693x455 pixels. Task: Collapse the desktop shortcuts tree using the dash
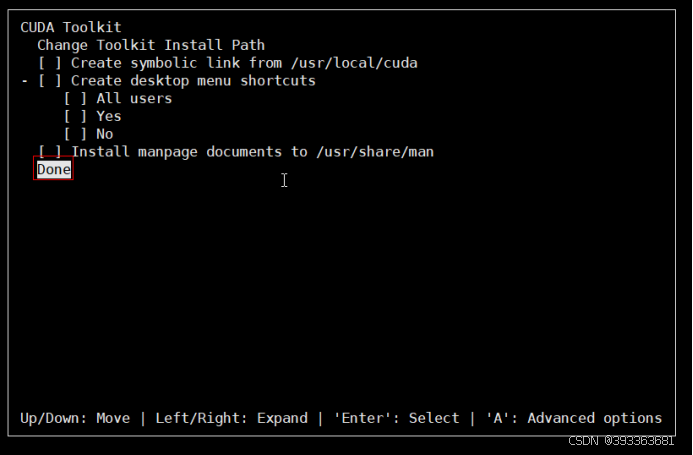tap(25, 81)
